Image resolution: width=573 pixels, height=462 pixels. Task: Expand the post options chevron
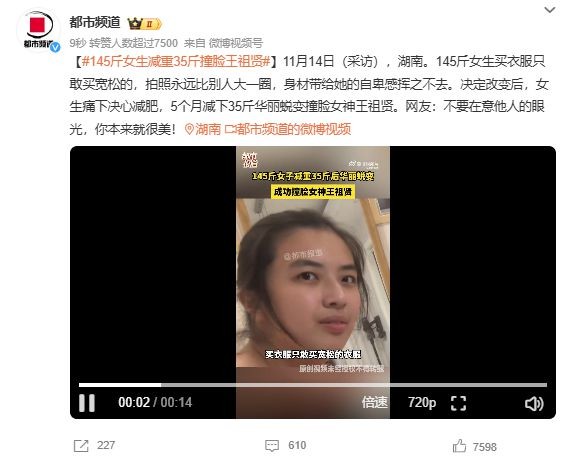pos(550,10)
